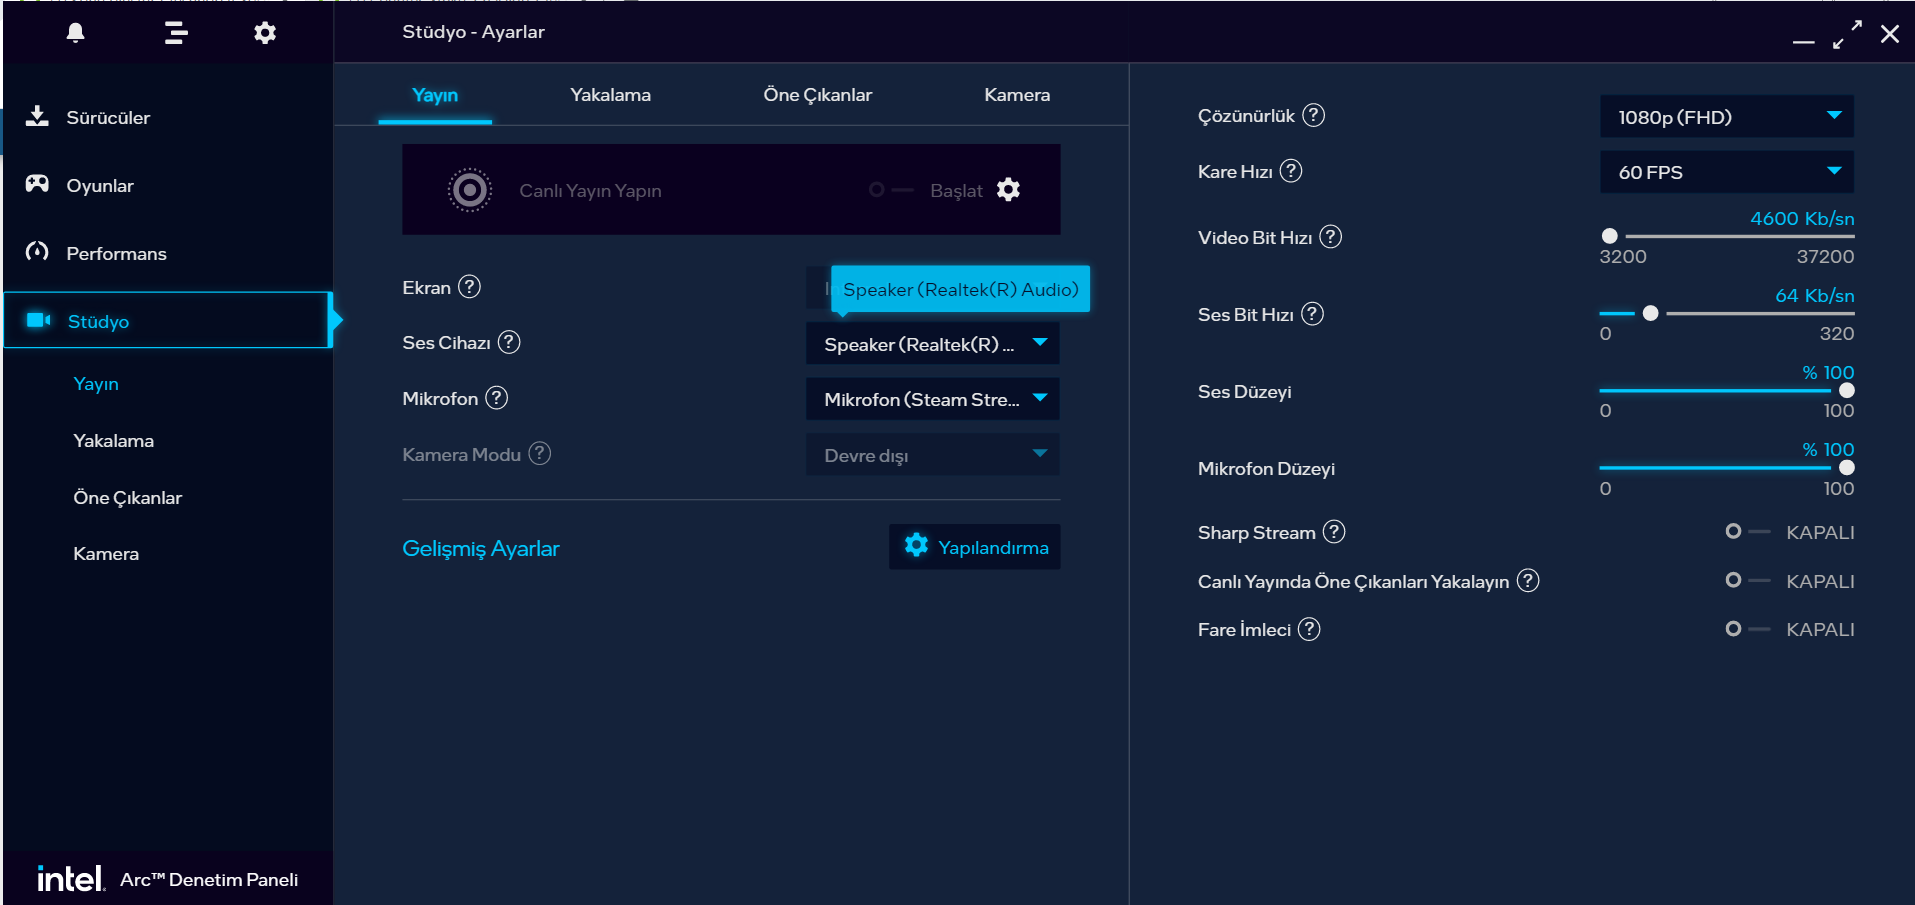Open Sürücüler from the sidebar
This screenshot has width=1915, height=905.
click(108, 118)
